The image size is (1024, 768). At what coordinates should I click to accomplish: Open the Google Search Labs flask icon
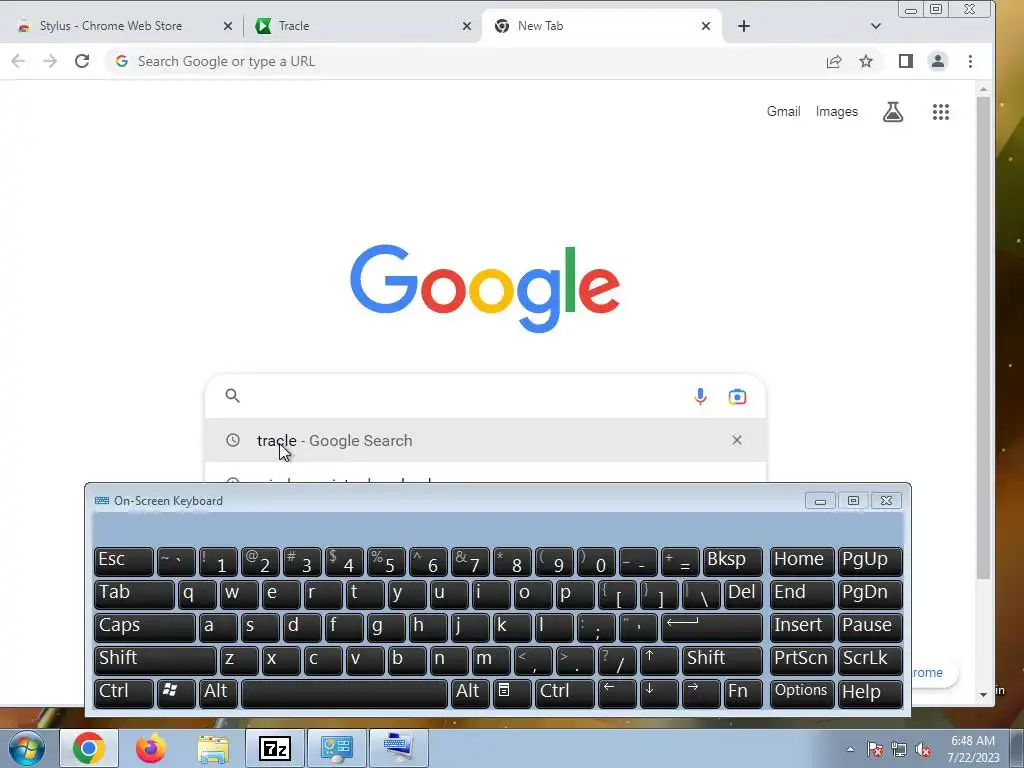893,112
